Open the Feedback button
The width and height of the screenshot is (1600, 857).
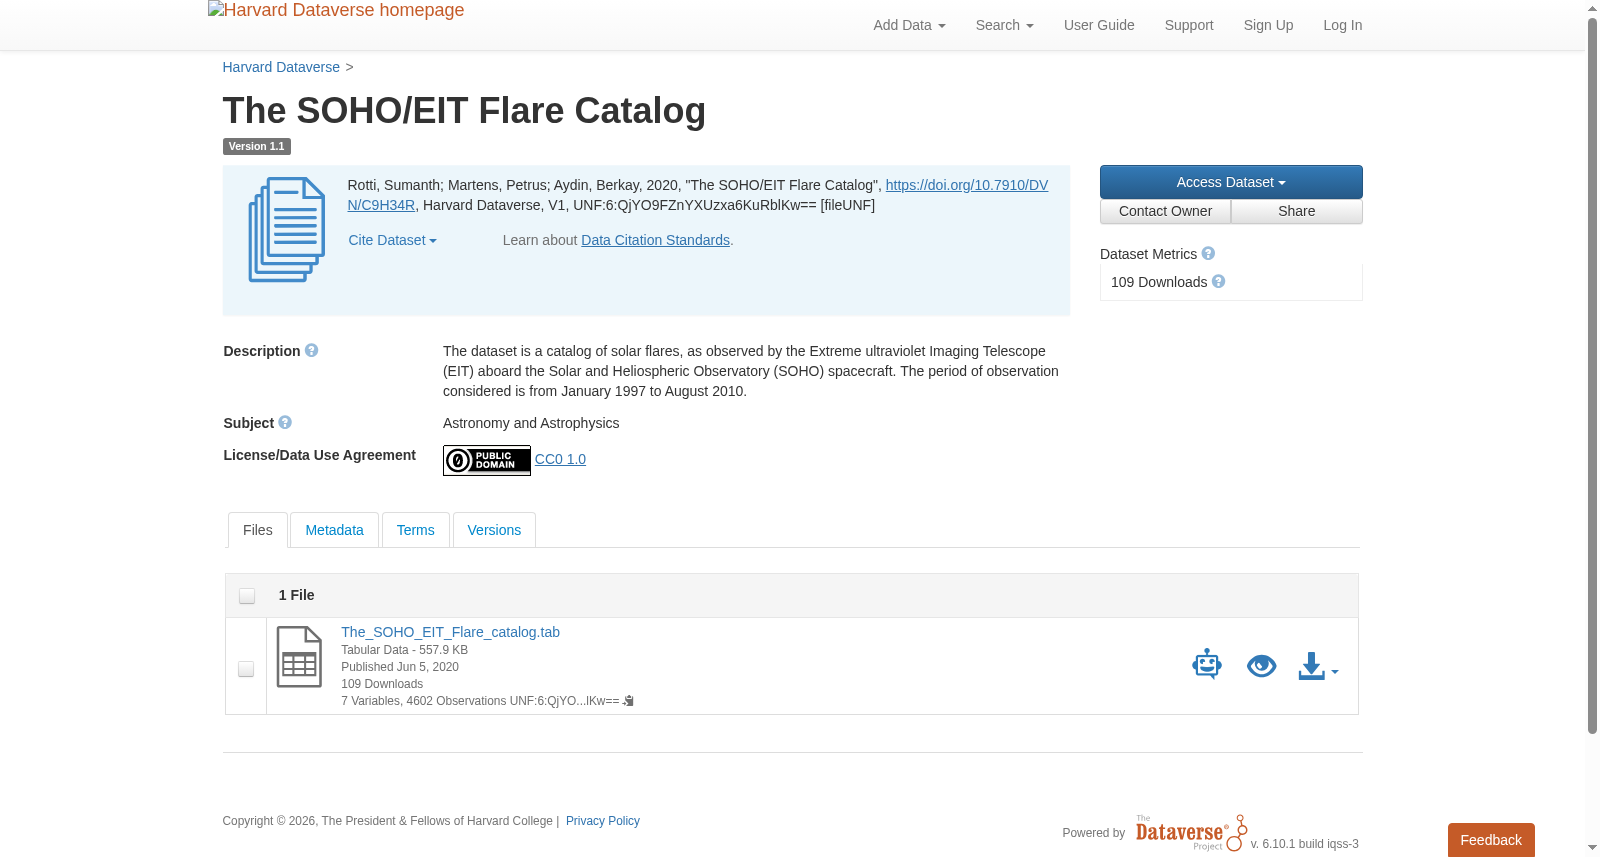tap(1491, 840)
